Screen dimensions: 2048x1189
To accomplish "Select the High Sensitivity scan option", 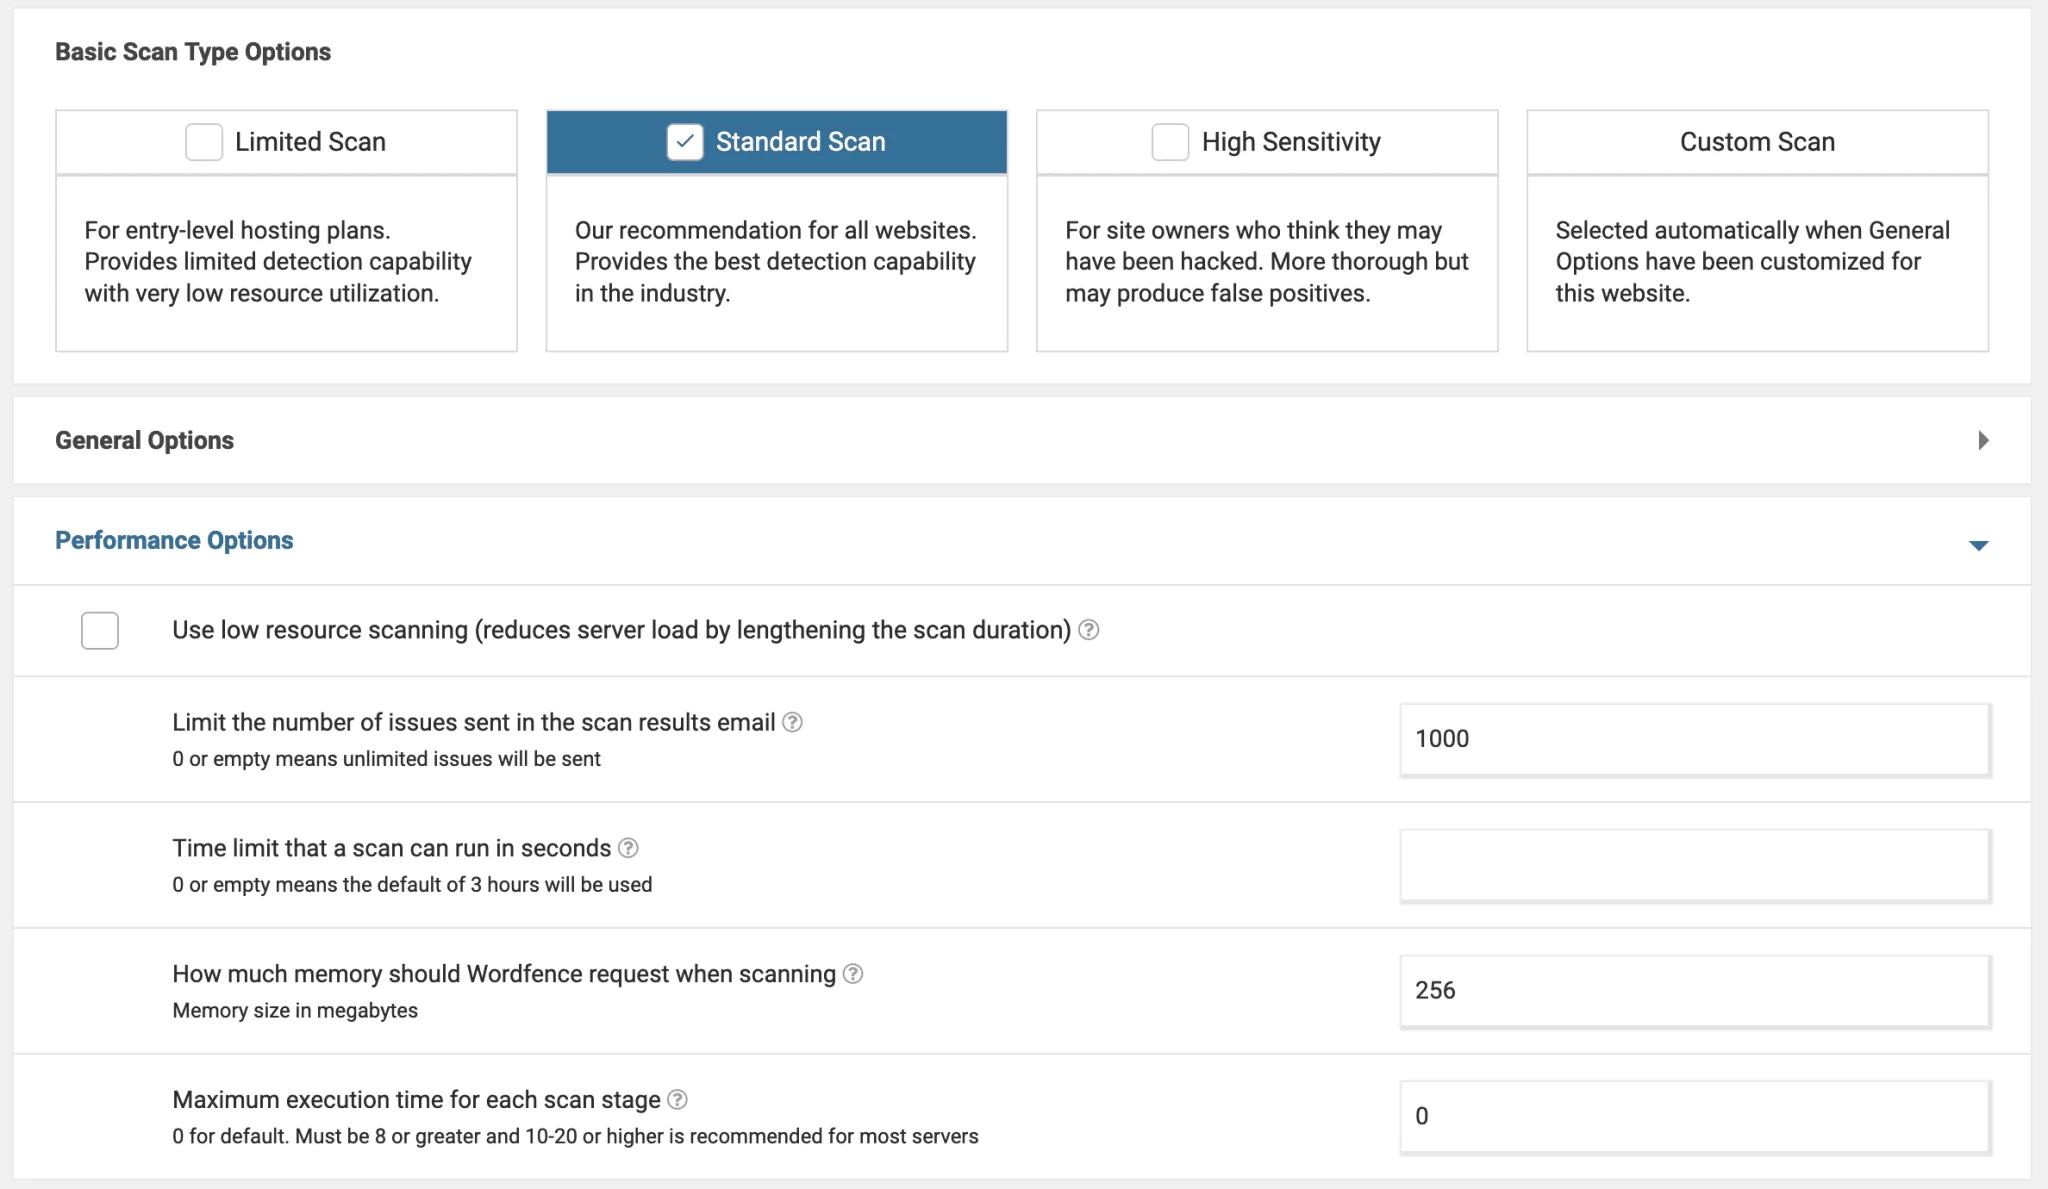I will pos(1168,142).
